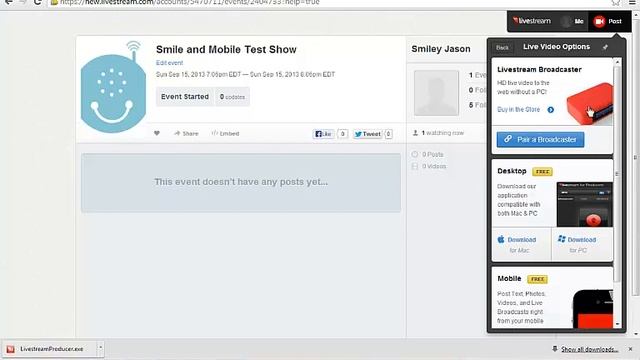
Task: Bookmark page with star icon
Action: tap(616, 2)
